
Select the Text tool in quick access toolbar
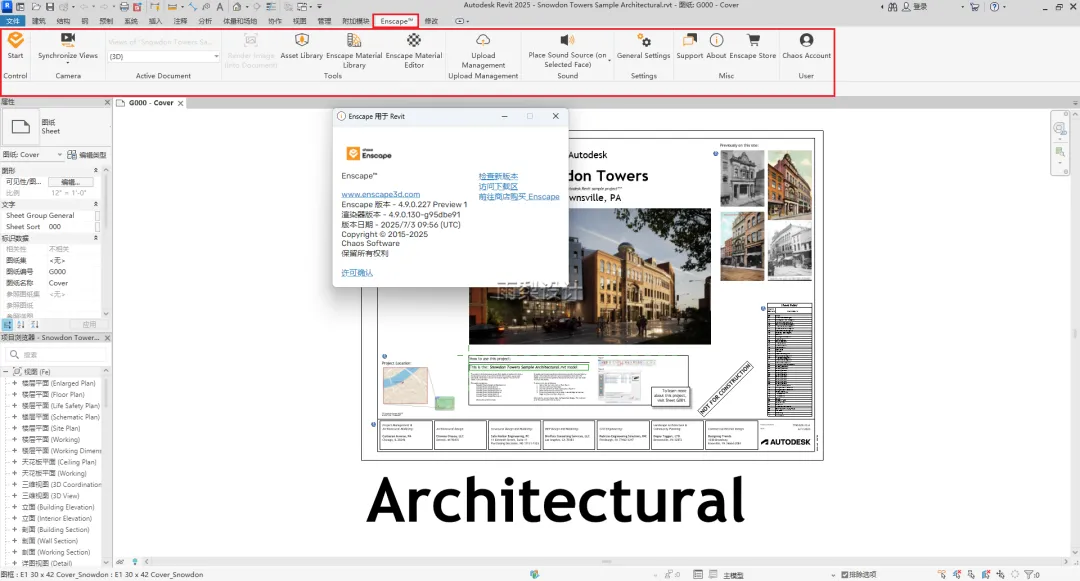click(x=220, y=6)
